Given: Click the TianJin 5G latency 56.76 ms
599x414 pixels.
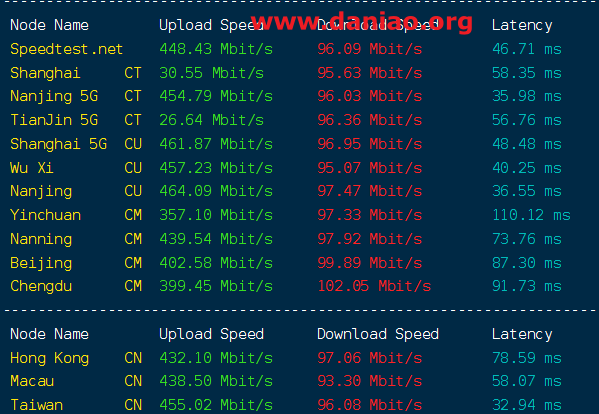Looking at the screenshot, I should 527,120.
